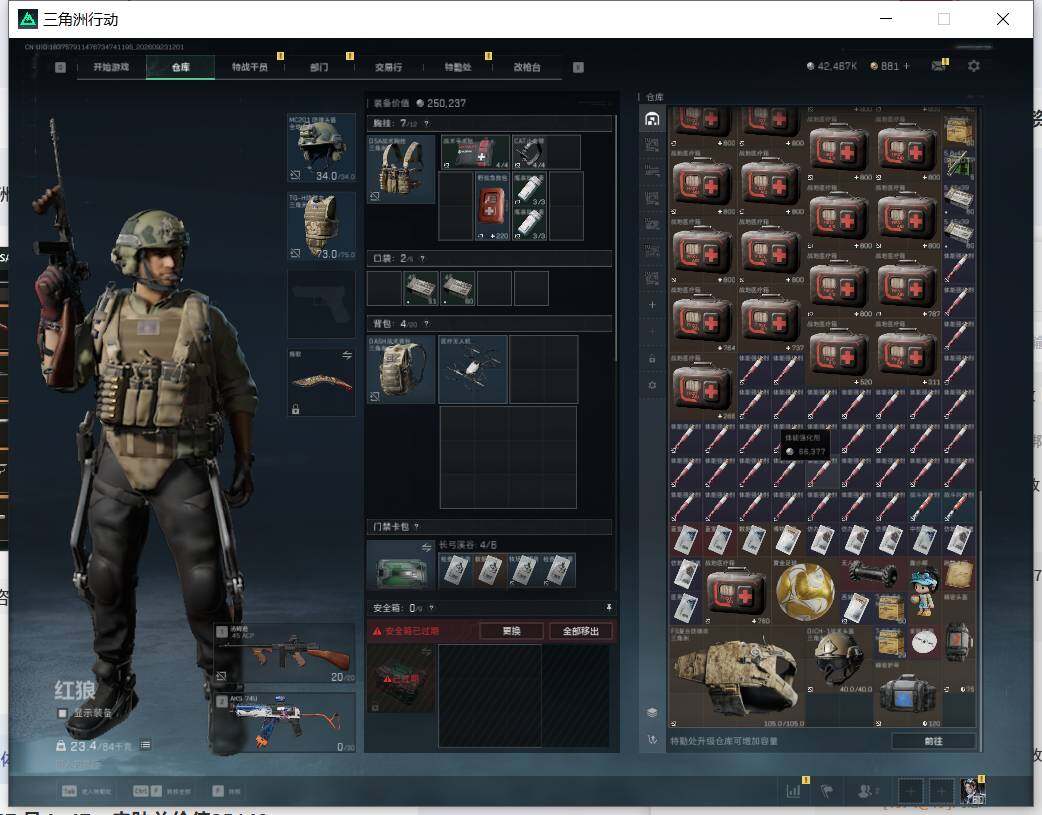
Task: Click the 更换 safe box button
Action: pos(511,631)
